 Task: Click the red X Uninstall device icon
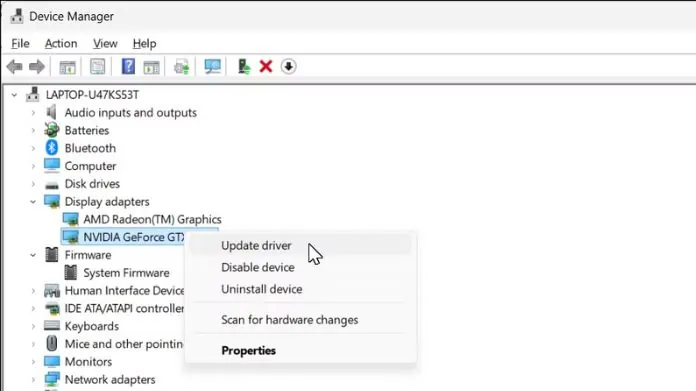(266, 67)
